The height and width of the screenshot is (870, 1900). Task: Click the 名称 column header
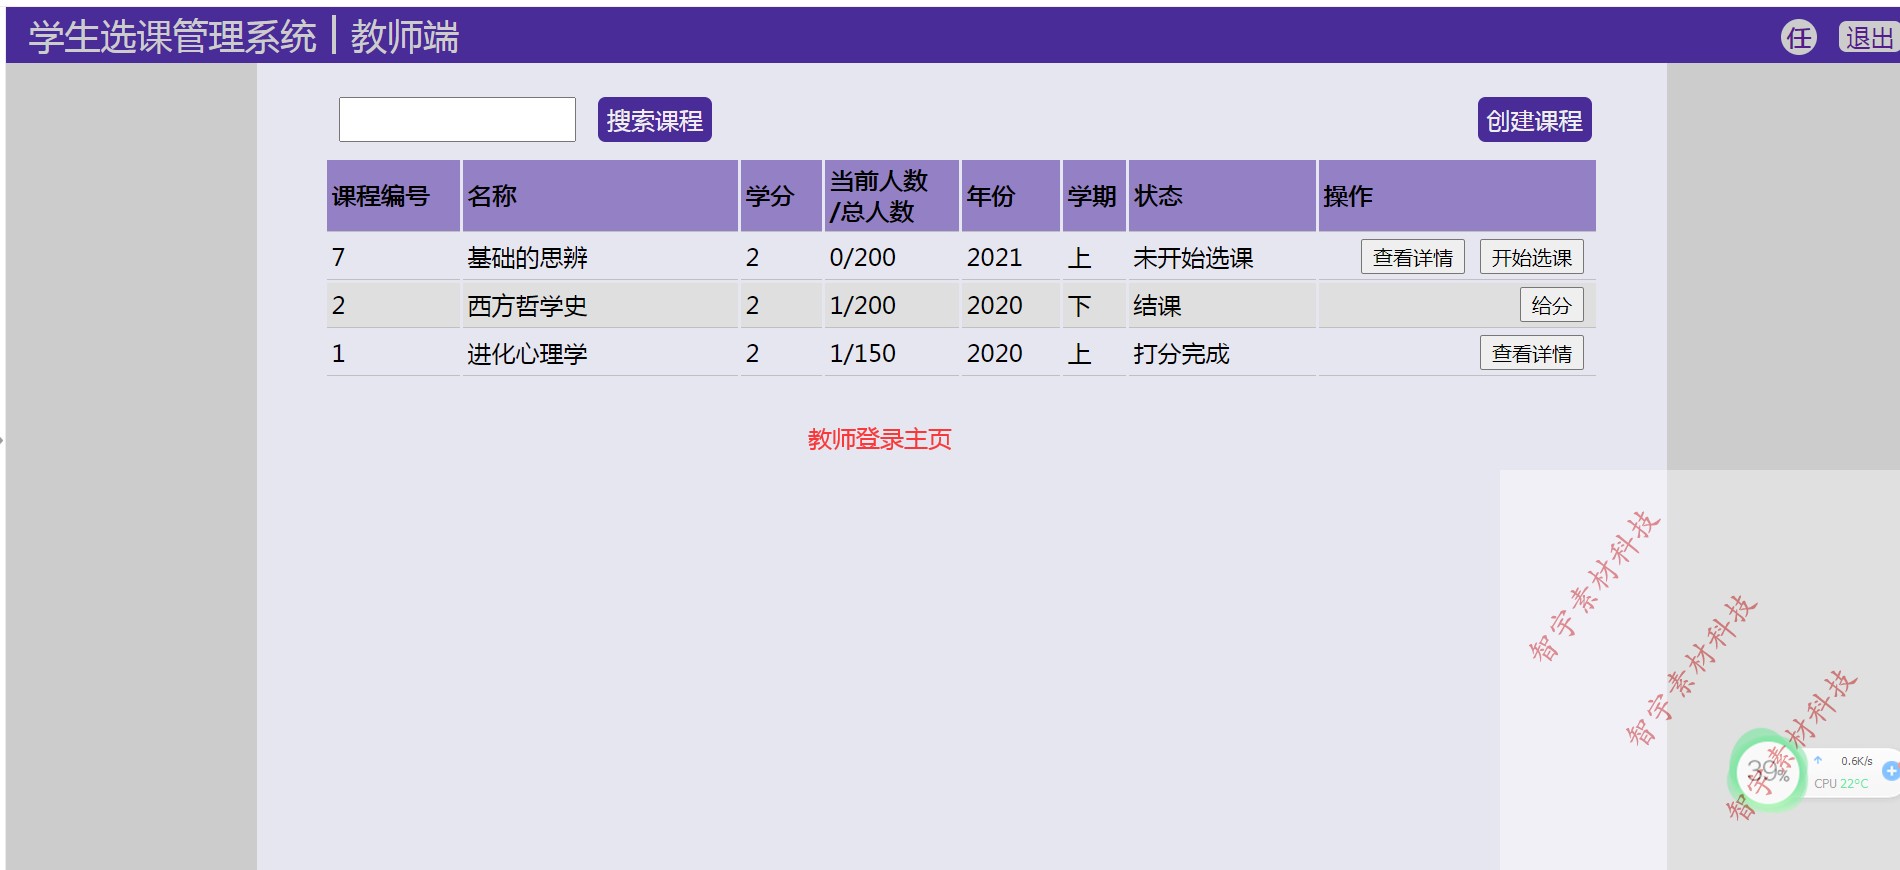pos(600,196)
